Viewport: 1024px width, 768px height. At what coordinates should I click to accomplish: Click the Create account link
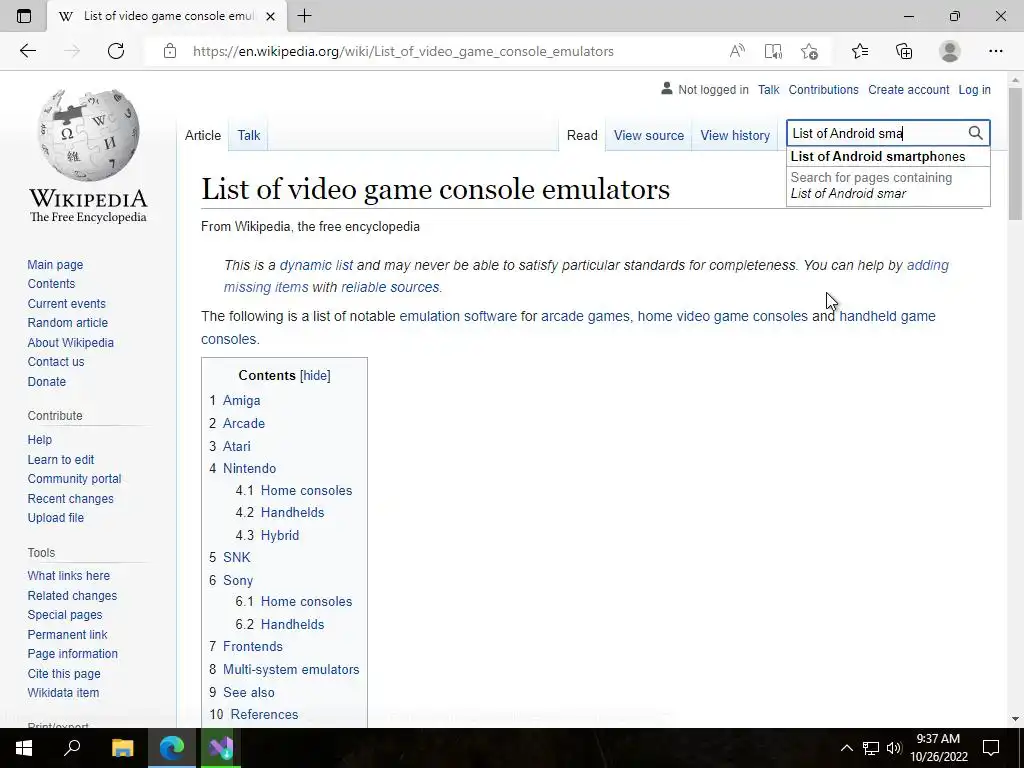pos(908,89)
